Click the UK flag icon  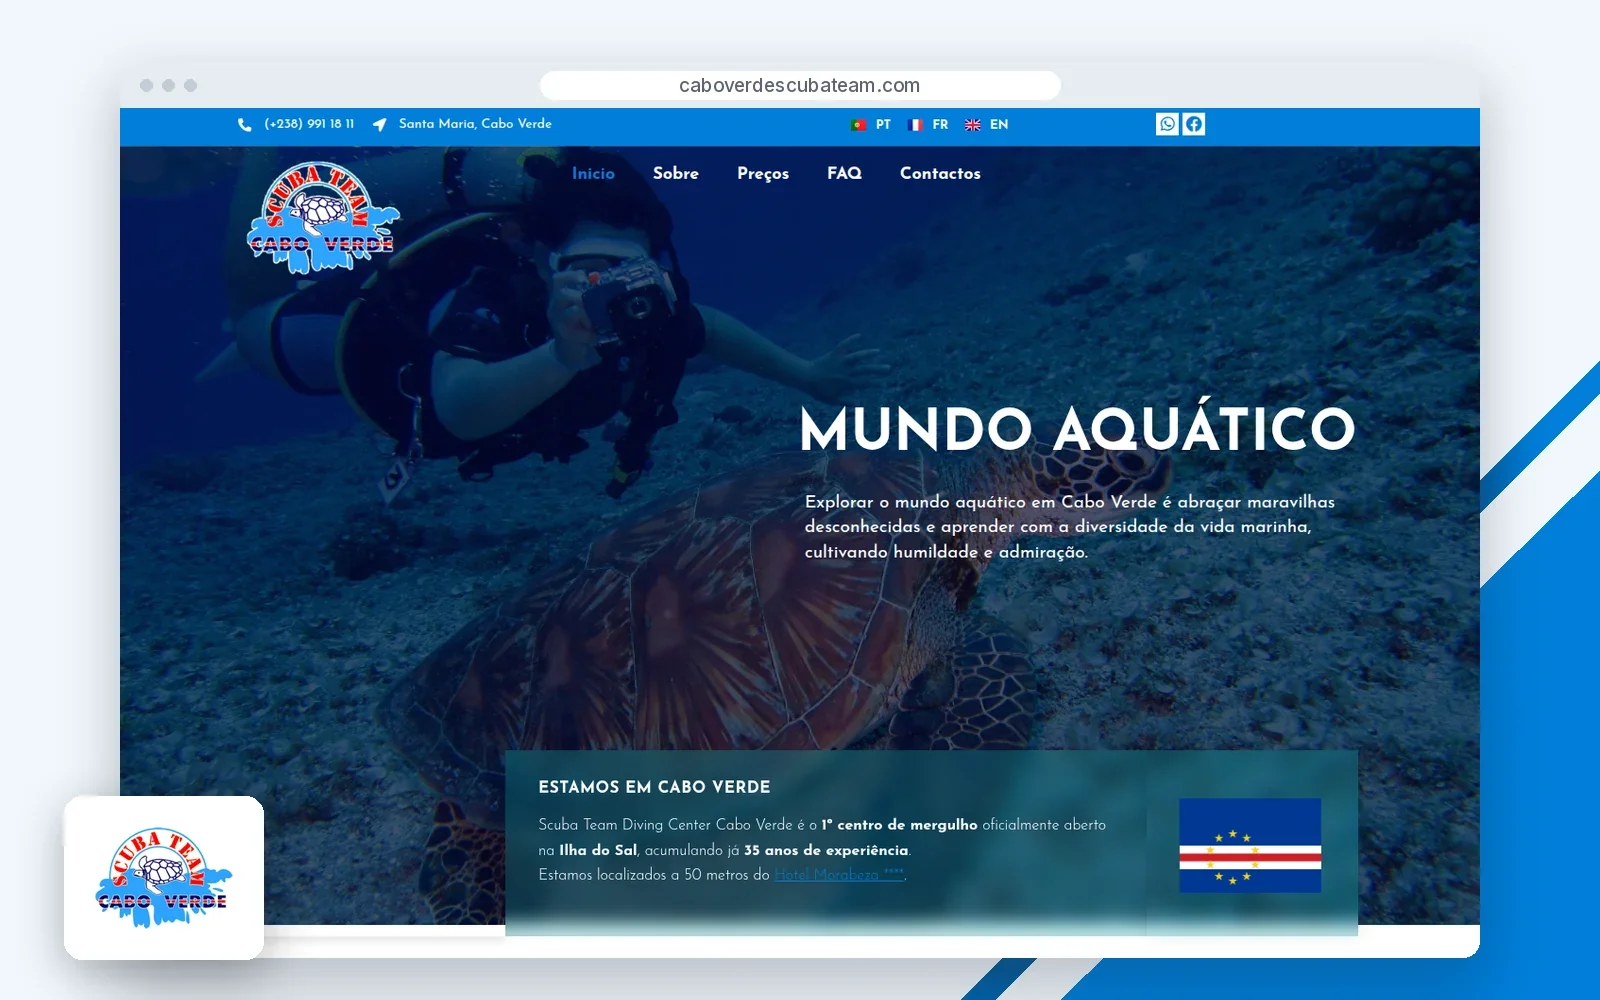click(x=973, y=125)
